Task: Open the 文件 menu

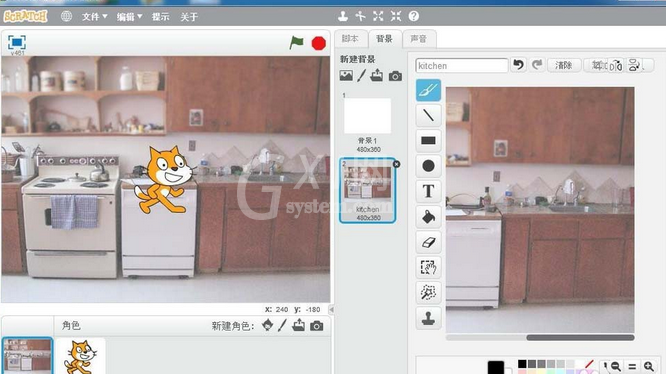Action: (94, 17)
